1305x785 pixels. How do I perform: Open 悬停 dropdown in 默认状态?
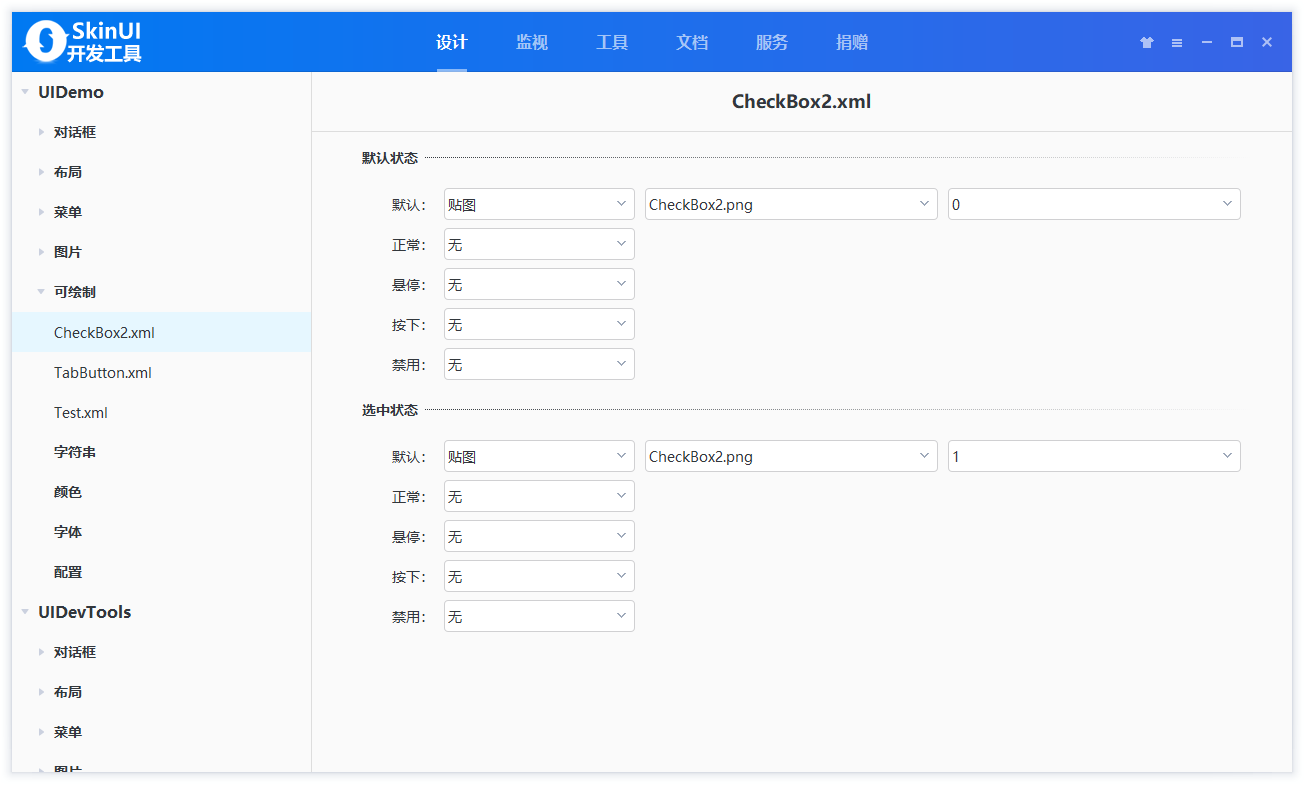click(x=539, y=284)
